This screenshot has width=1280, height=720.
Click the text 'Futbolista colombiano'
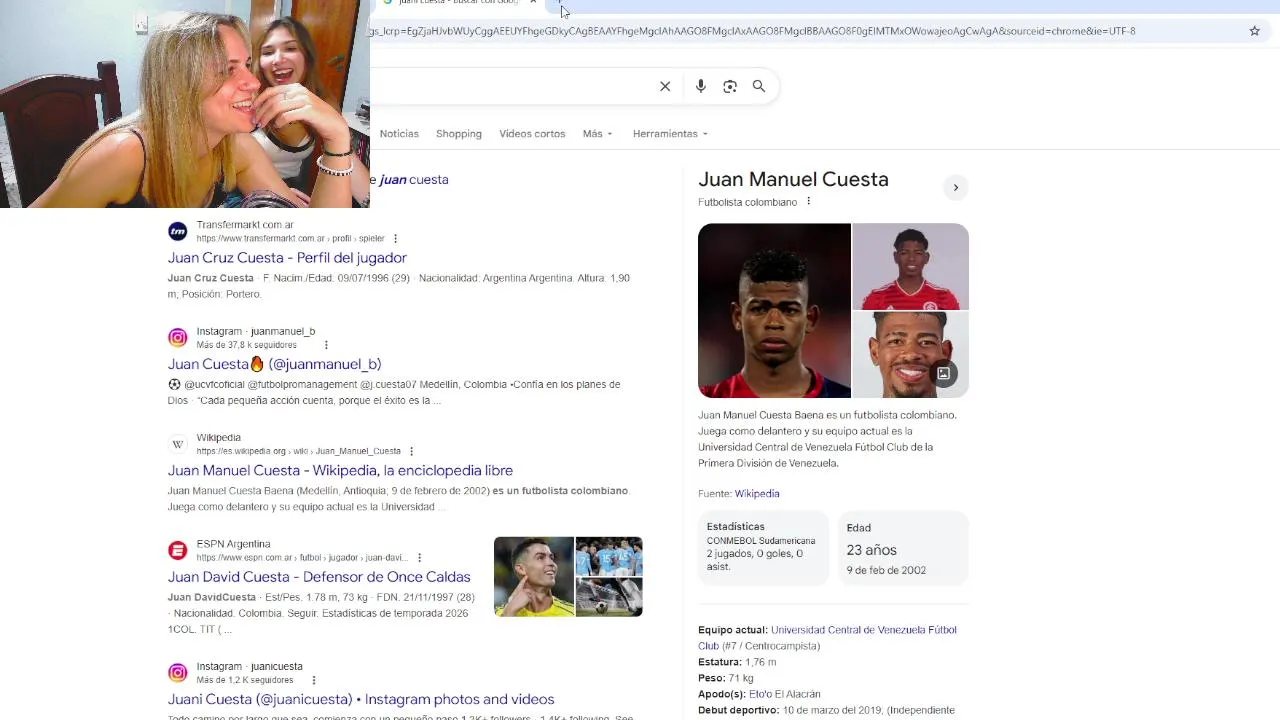click(x=748, y=202)
